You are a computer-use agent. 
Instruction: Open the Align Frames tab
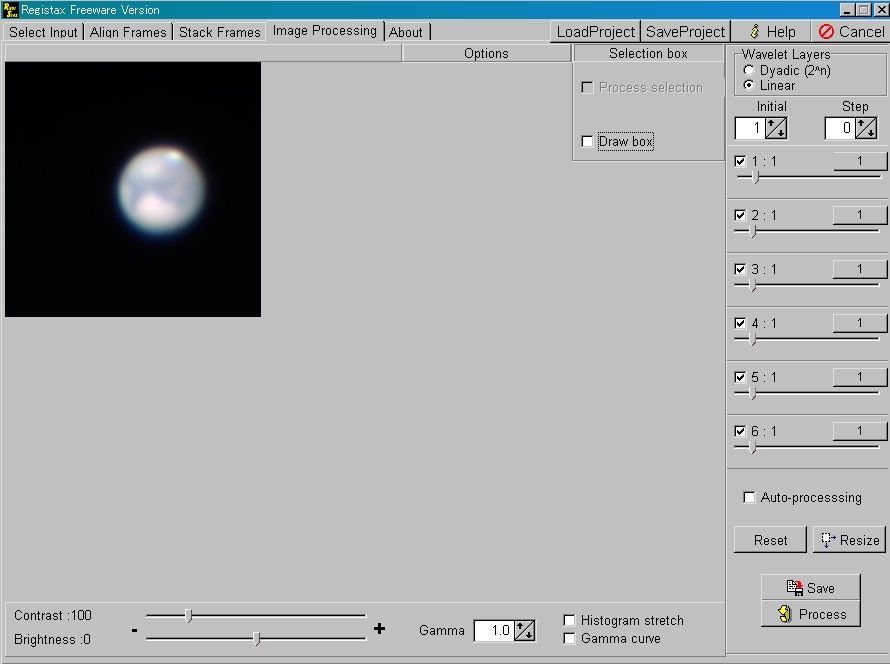128,32
